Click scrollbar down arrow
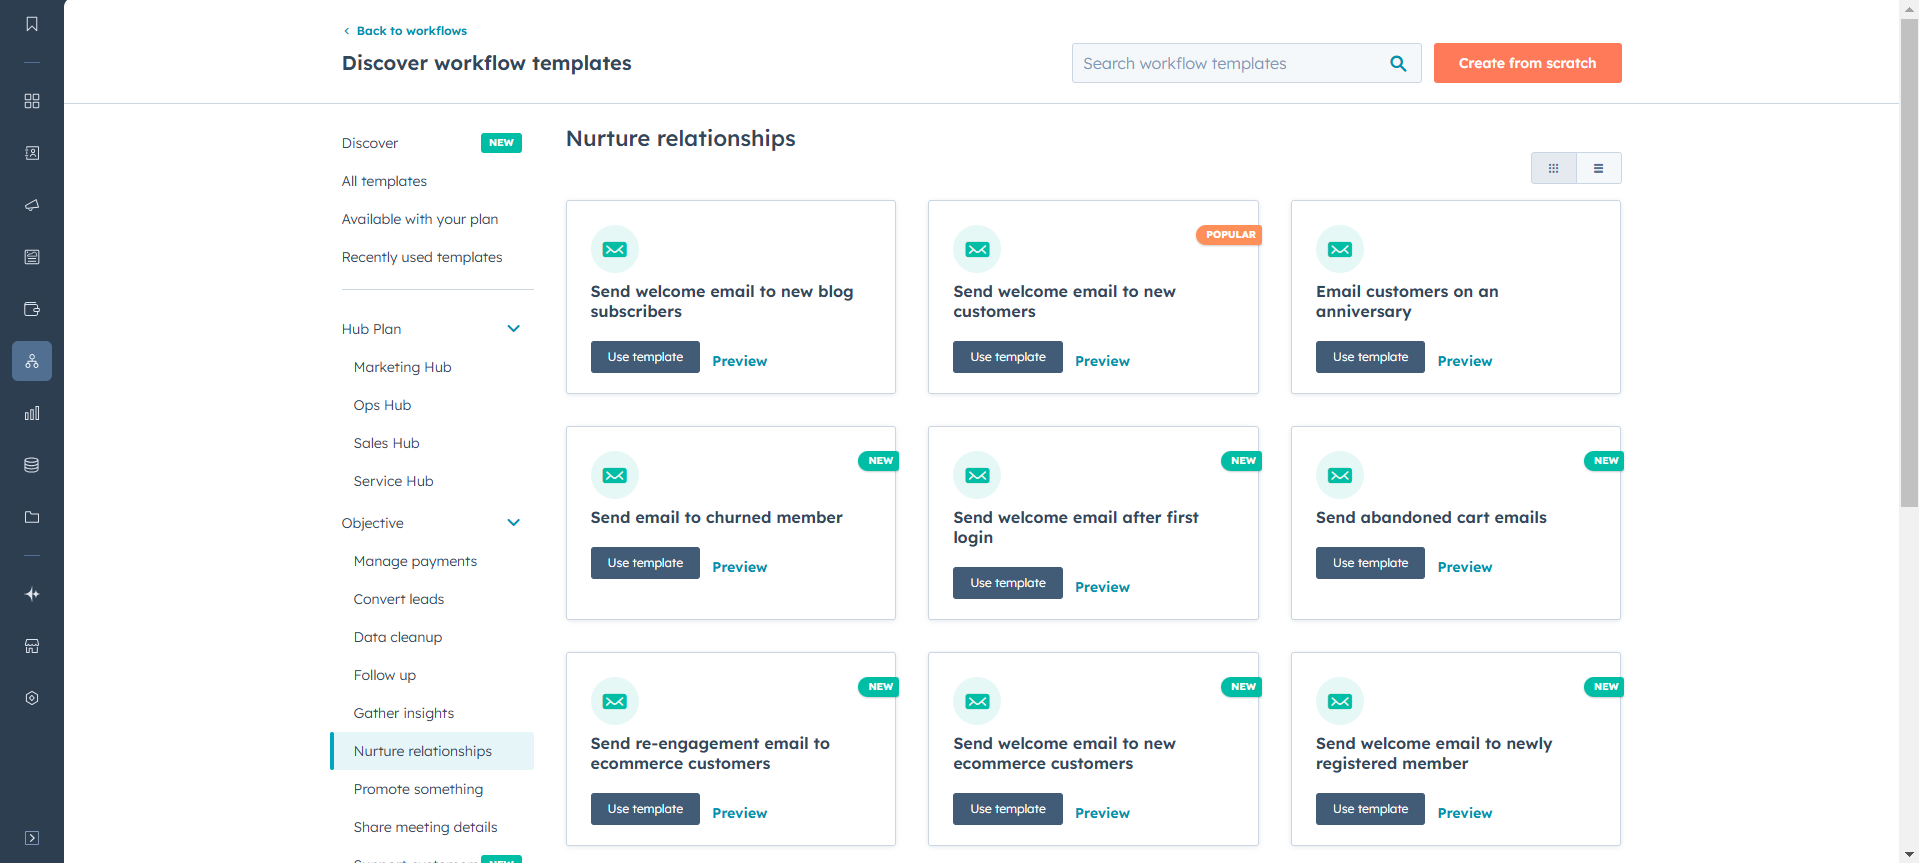Viewport: 1919px width, 863px height. click(x=1909, y=854)
